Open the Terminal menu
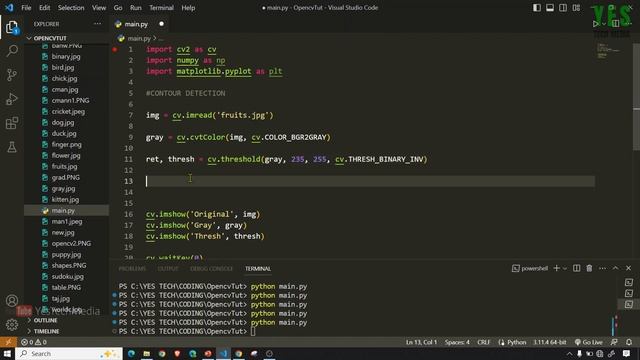640x360 pixels. [x=161, y=8]
